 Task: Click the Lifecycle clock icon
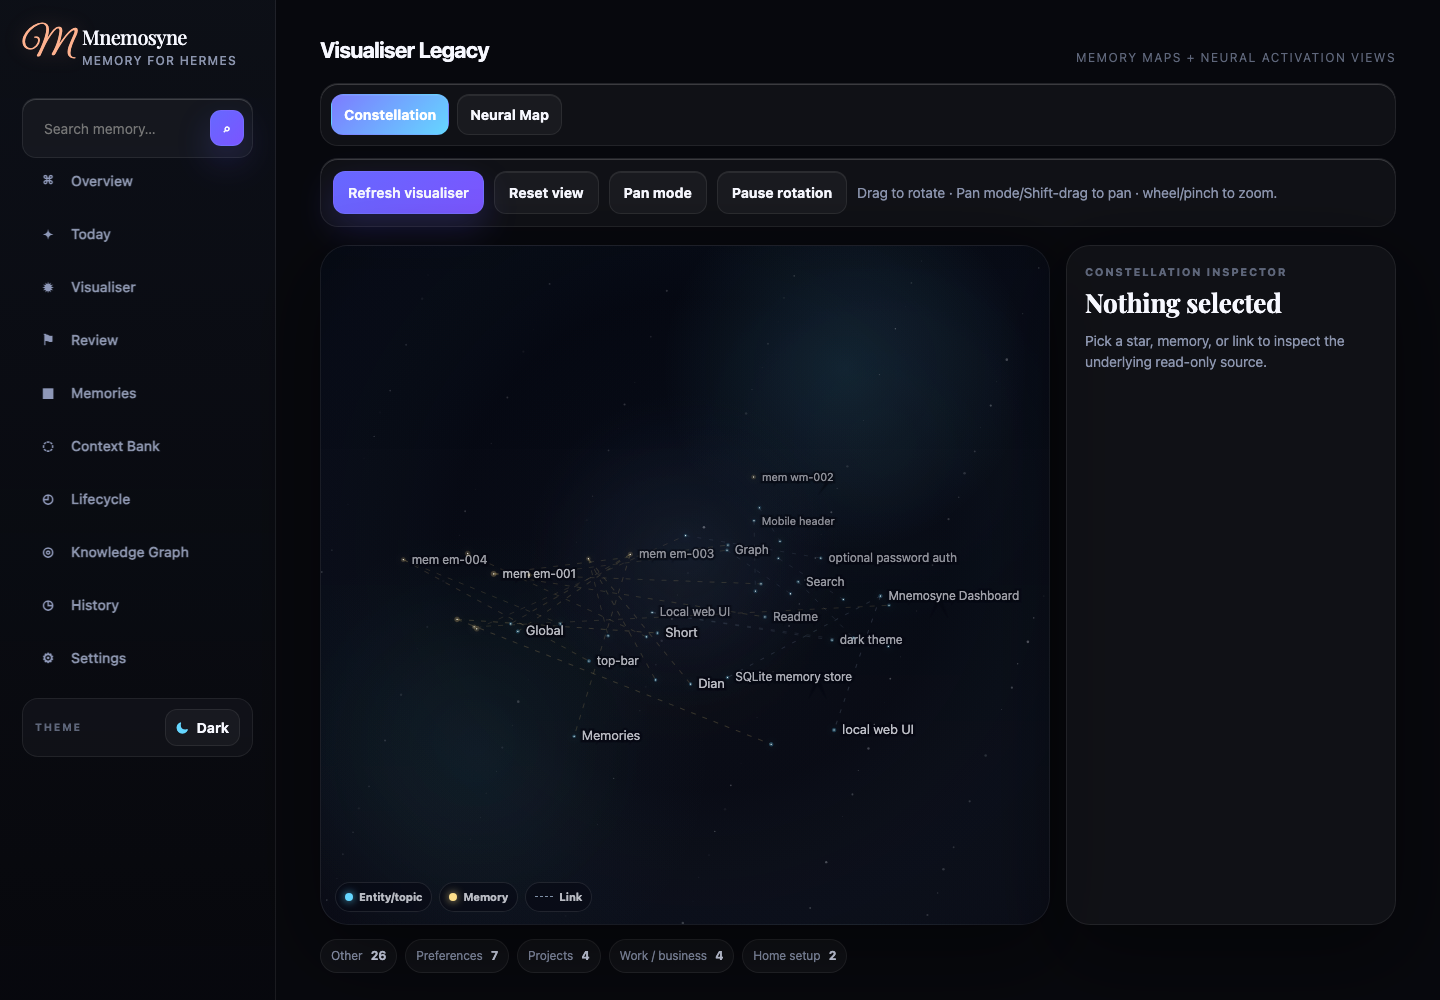tap(48, 499)
